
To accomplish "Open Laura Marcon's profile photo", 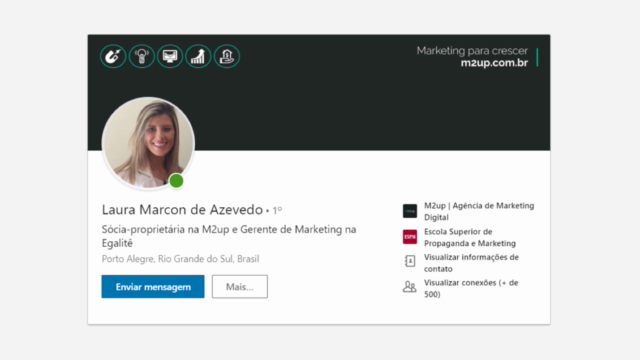I will [x=148, y=143].
